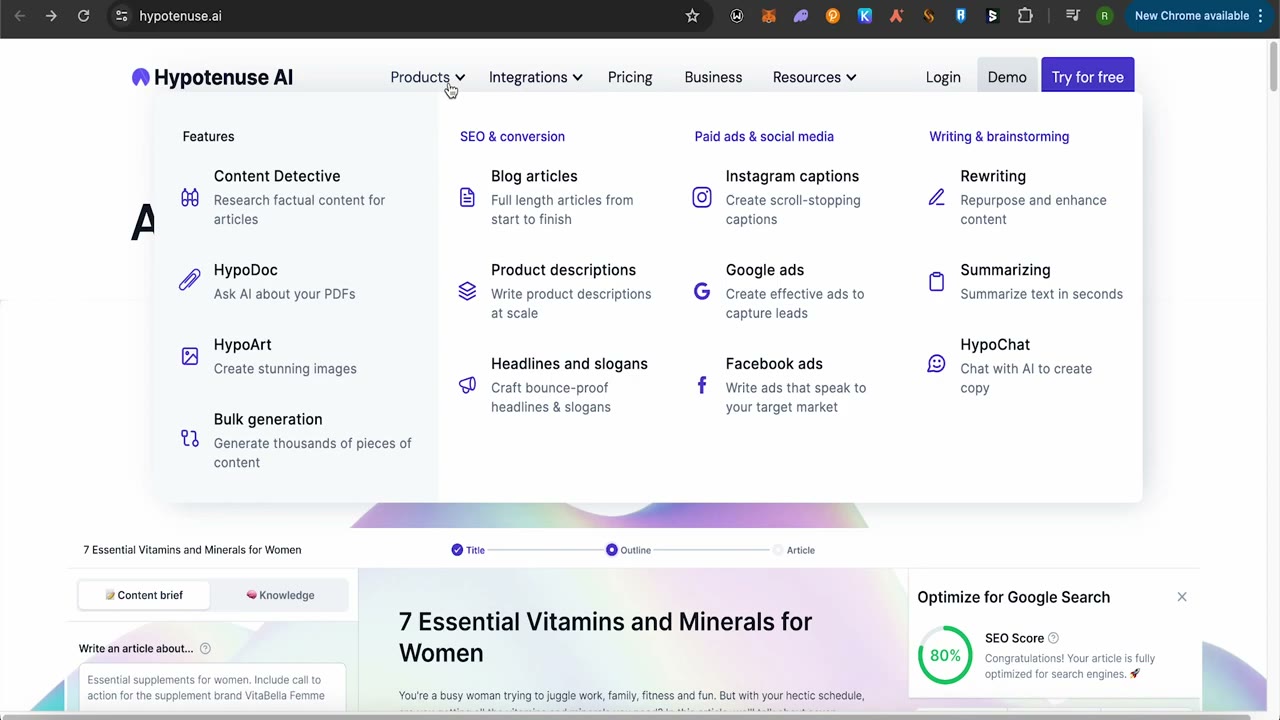The width and height of the screenshot is (1280, 720).
Task: Switch to the Content brief tab
Action: (144, 595)
